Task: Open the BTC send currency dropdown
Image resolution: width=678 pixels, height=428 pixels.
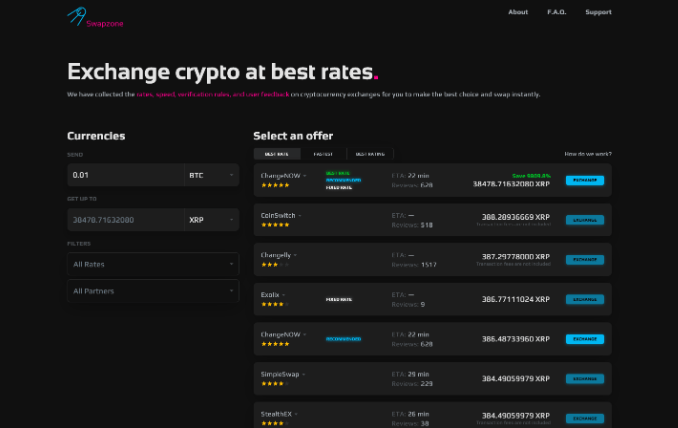Action: (x=211, y=175)
